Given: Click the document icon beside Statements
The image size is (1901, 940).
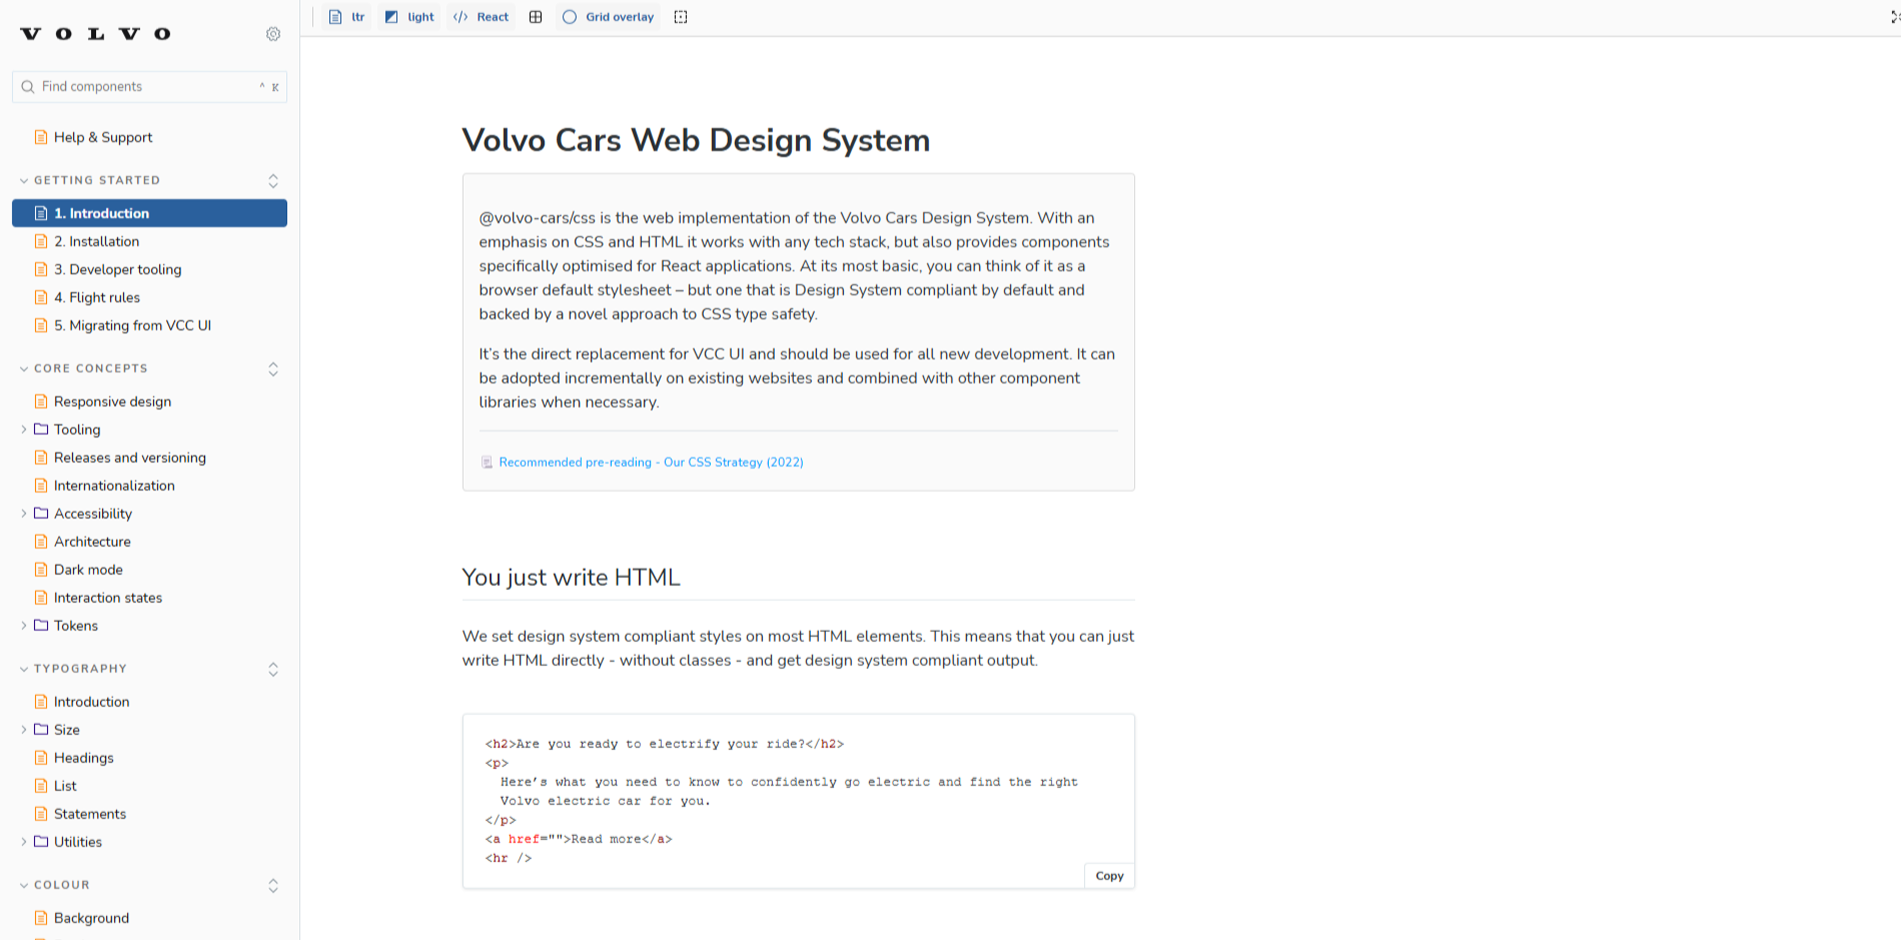Looking at the screenshot, I should pyautogui.click(x=41, y=813).
